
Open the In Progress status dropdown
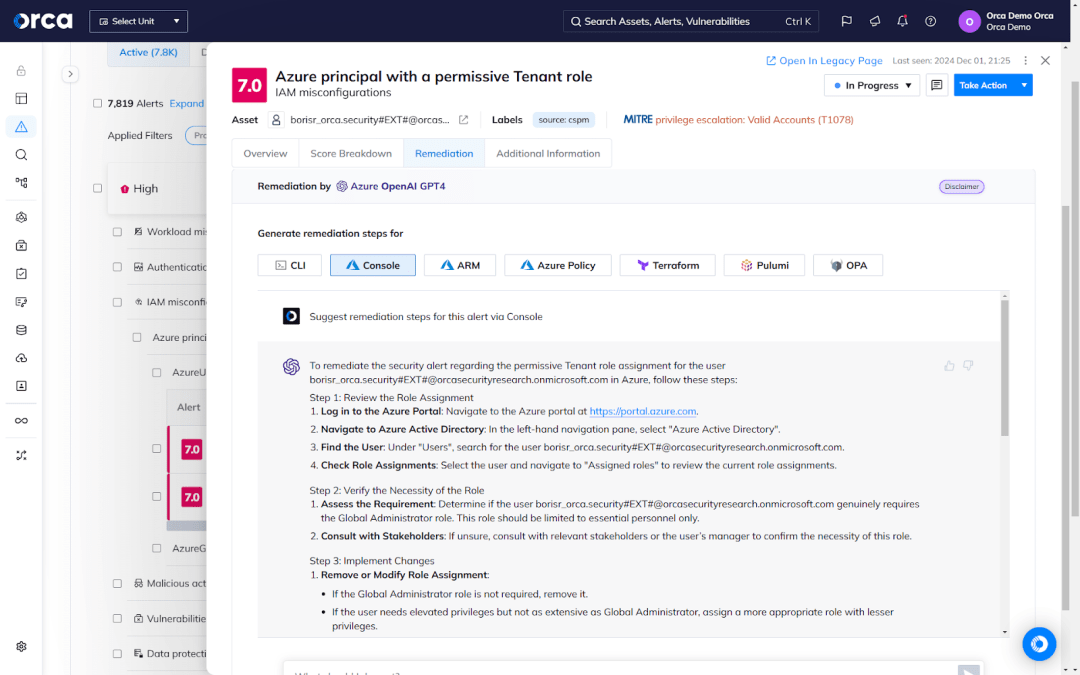[x=871, y=85]
